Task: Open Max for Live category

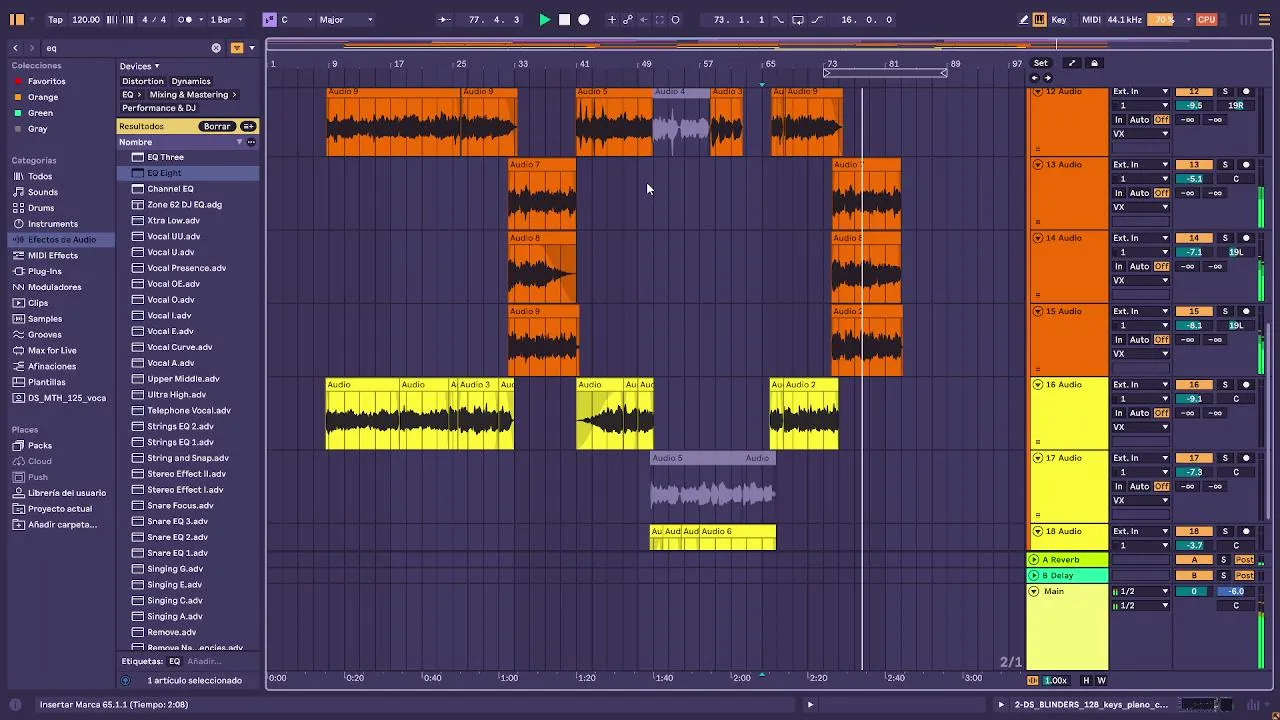Action: click(x=52, y=350)
